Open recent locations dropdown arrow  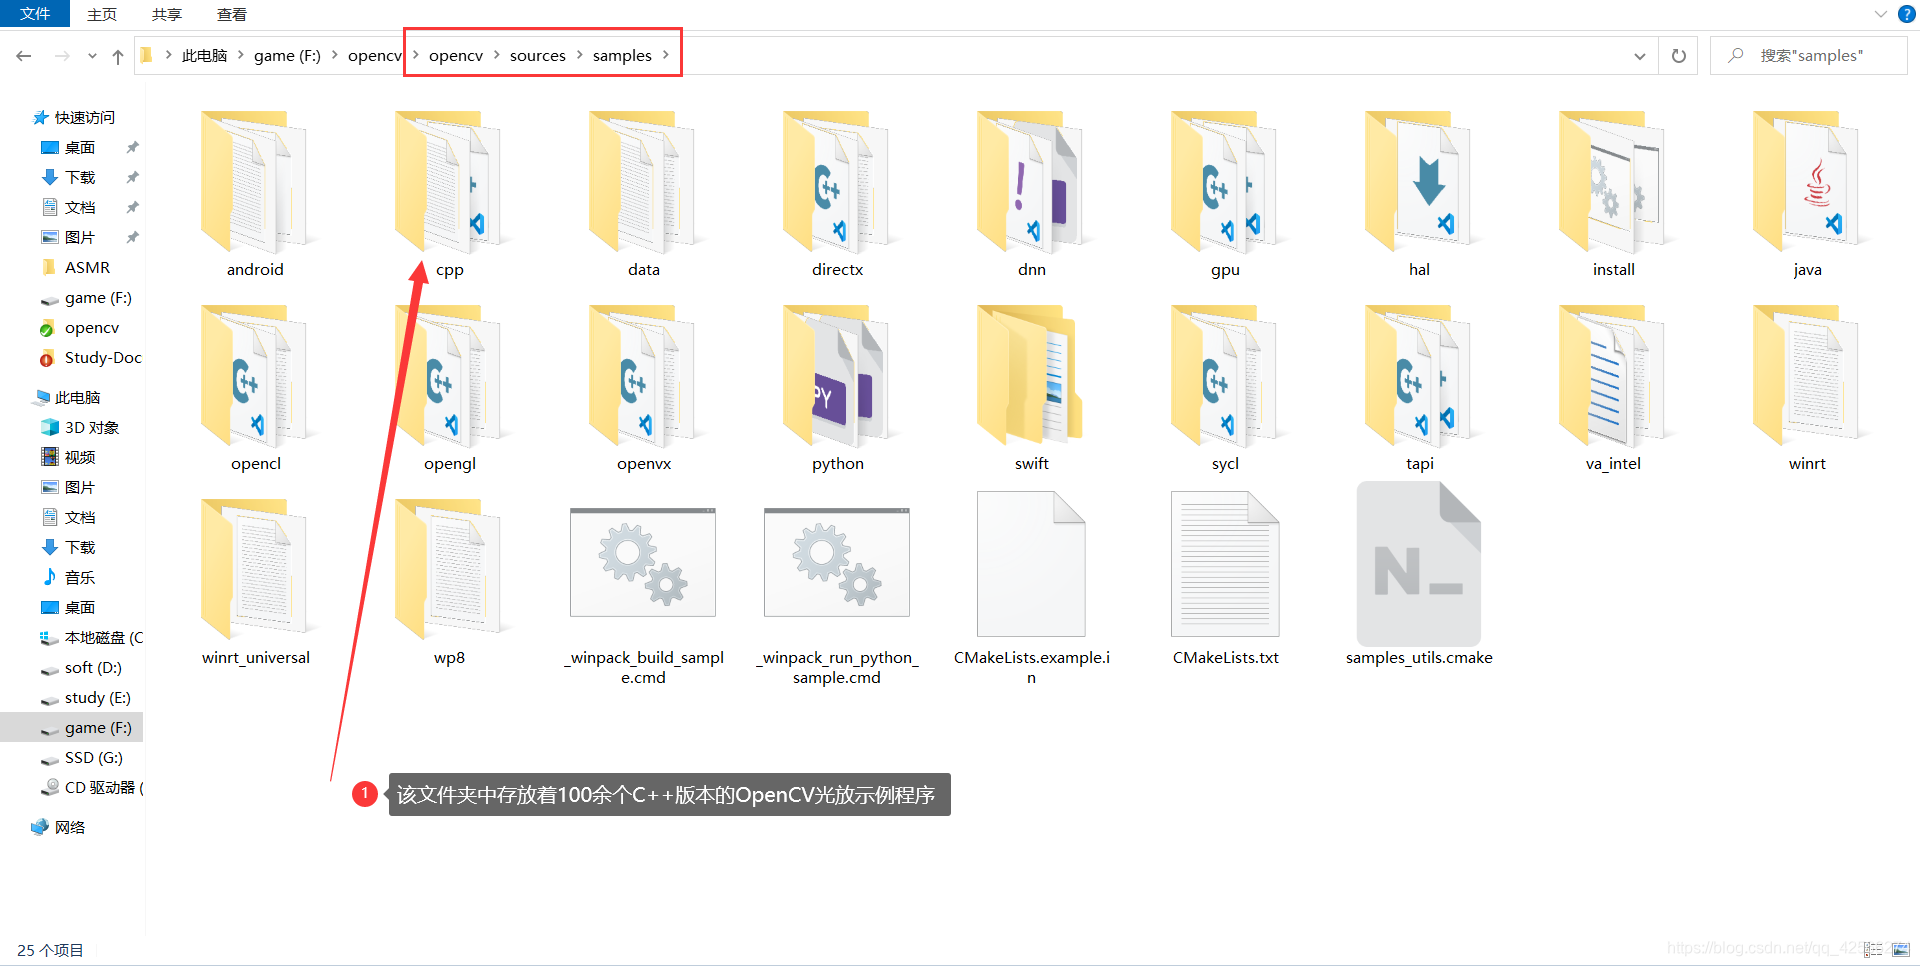coord(92,56)
